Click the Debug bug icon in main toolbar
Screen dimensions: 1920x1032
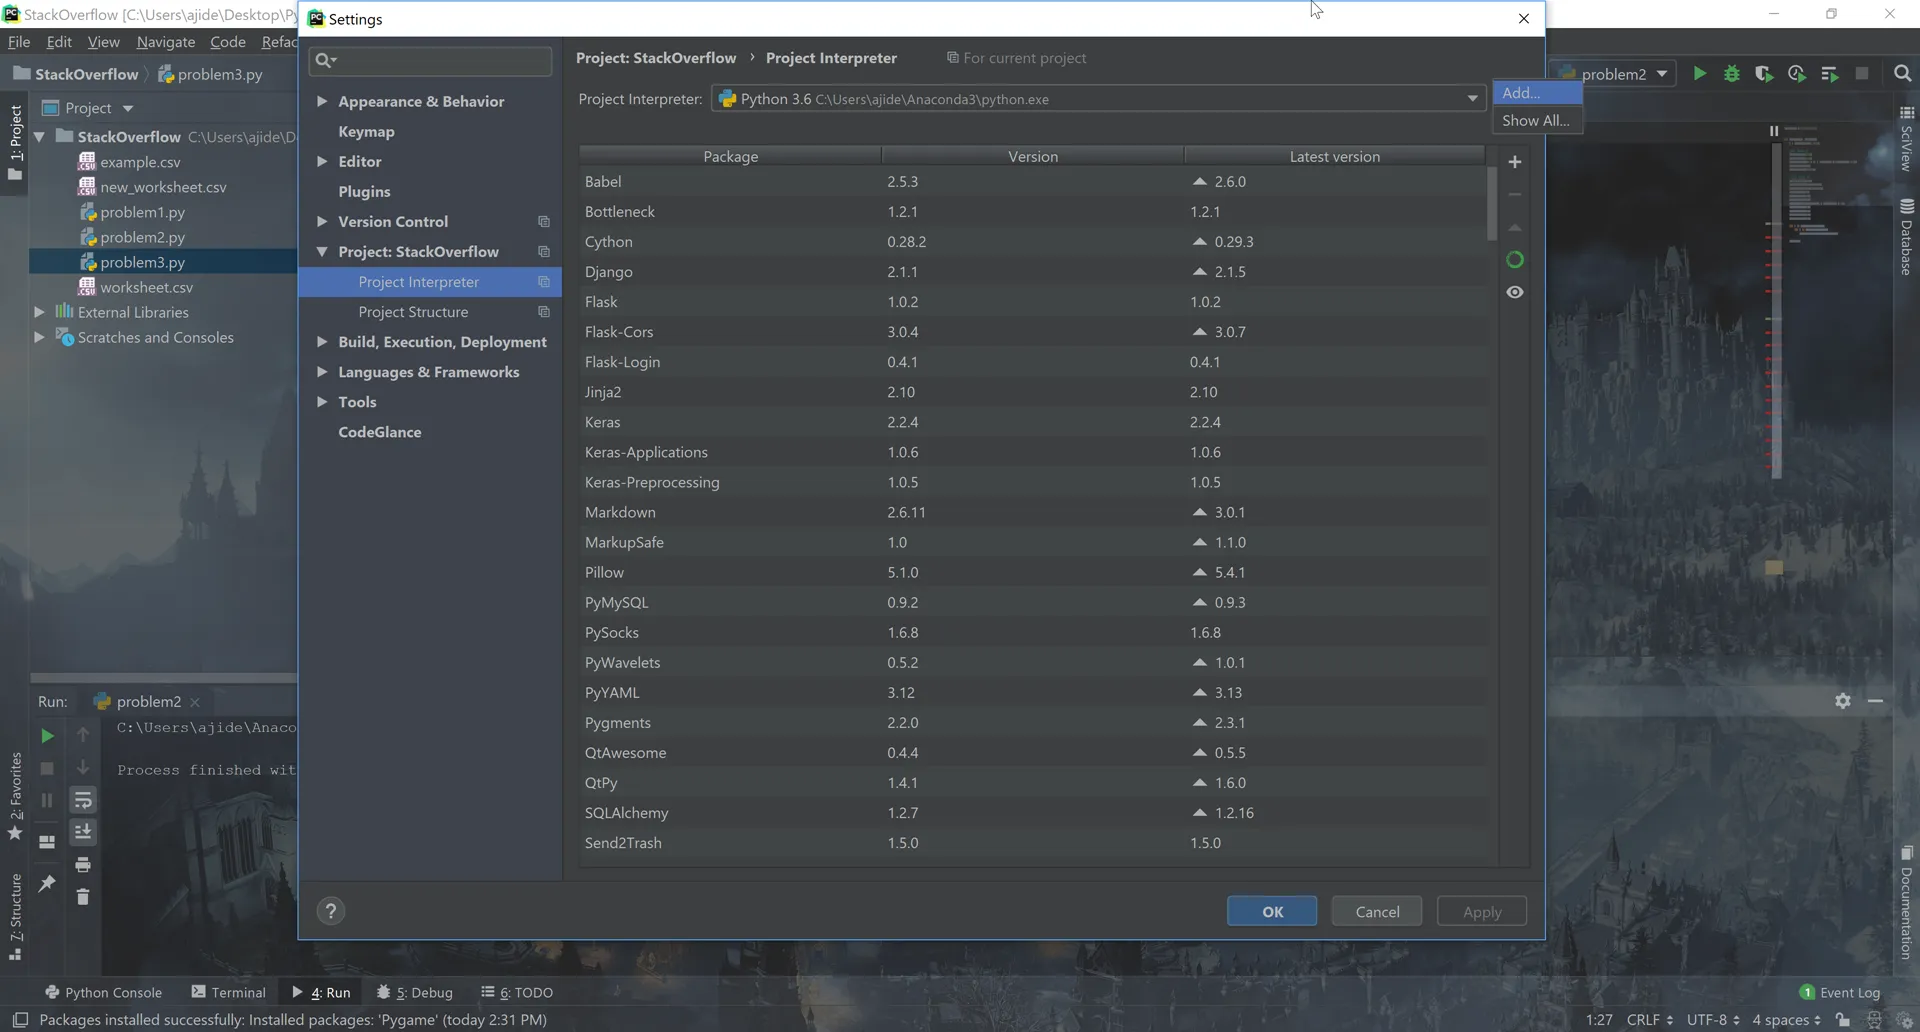pyautogui.click(x=1732, y=73)
